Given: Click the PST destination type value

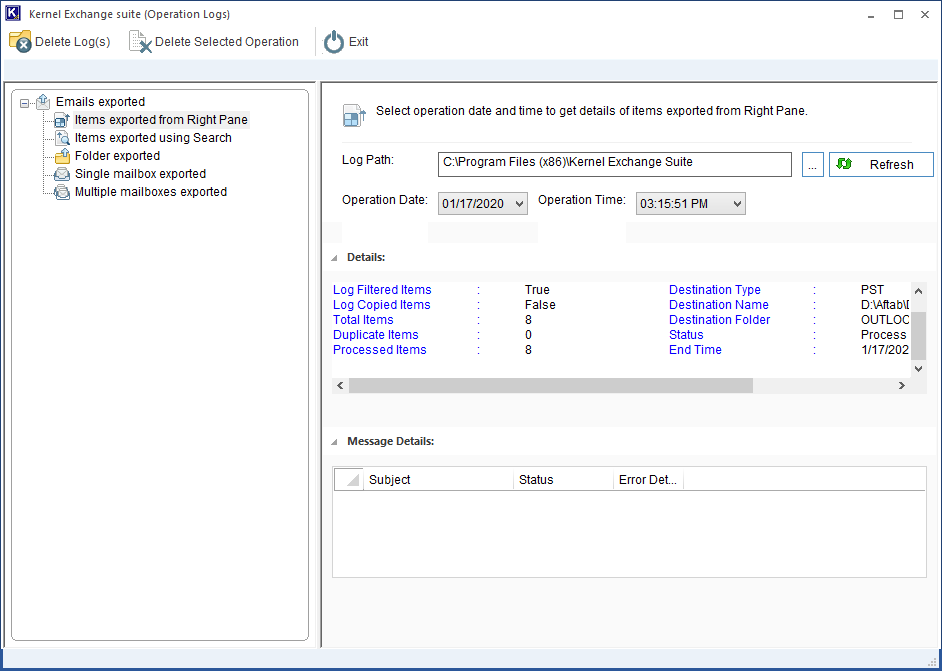Looking at the screenshot, I should coord(873,290).
